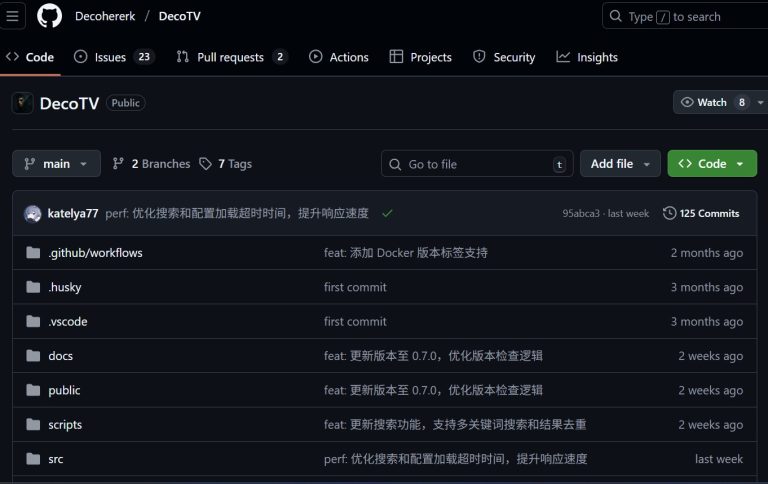View the 7 Tags list
This screenshot has width=768, height=484.
point(225,164)
